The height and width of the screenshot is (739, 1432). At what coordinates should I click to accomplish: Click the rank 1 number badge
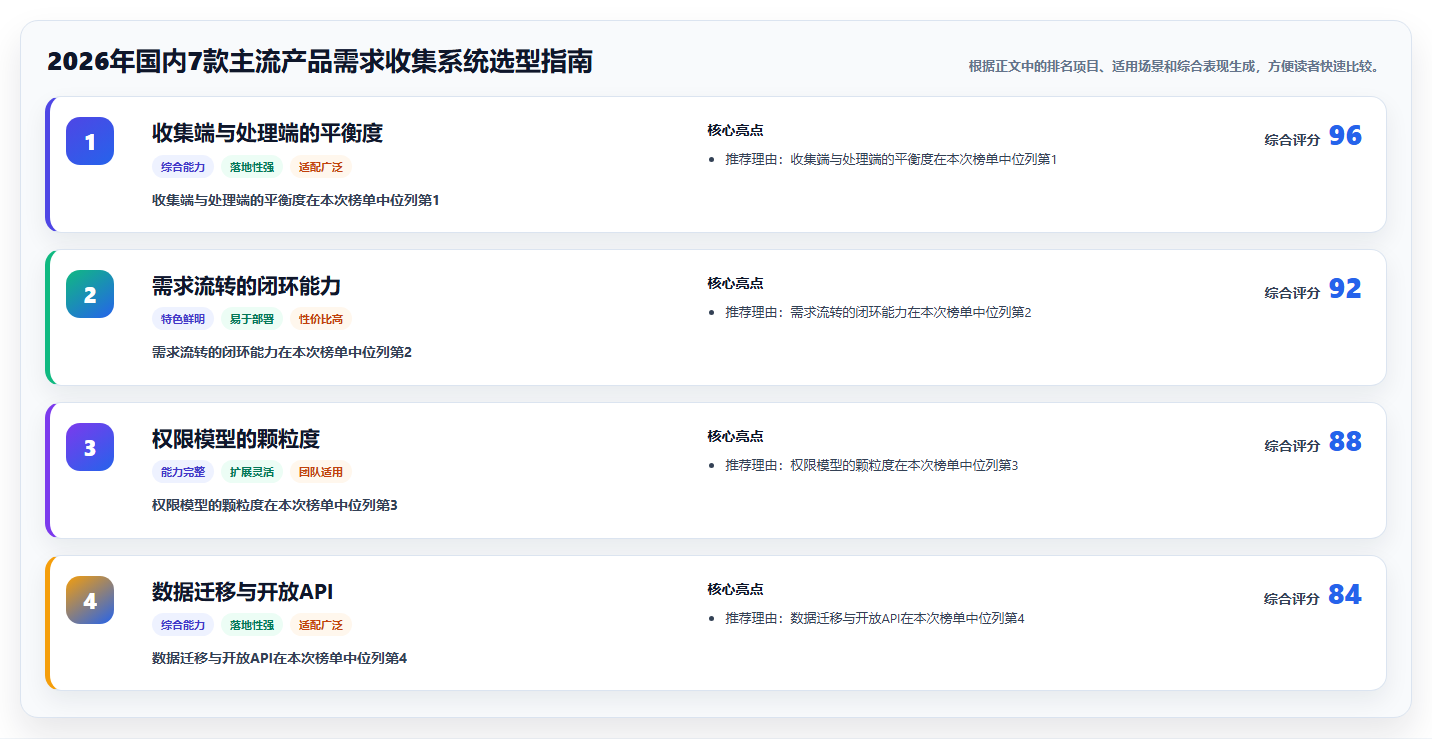click(x=90, y=141)
